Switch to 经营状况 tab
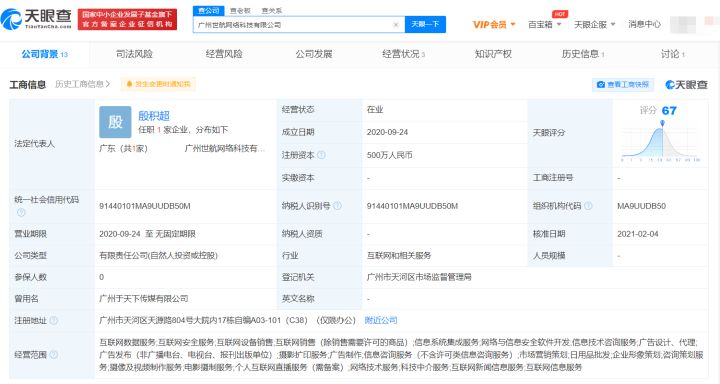 pyautogui.click(x=403, y=54)
